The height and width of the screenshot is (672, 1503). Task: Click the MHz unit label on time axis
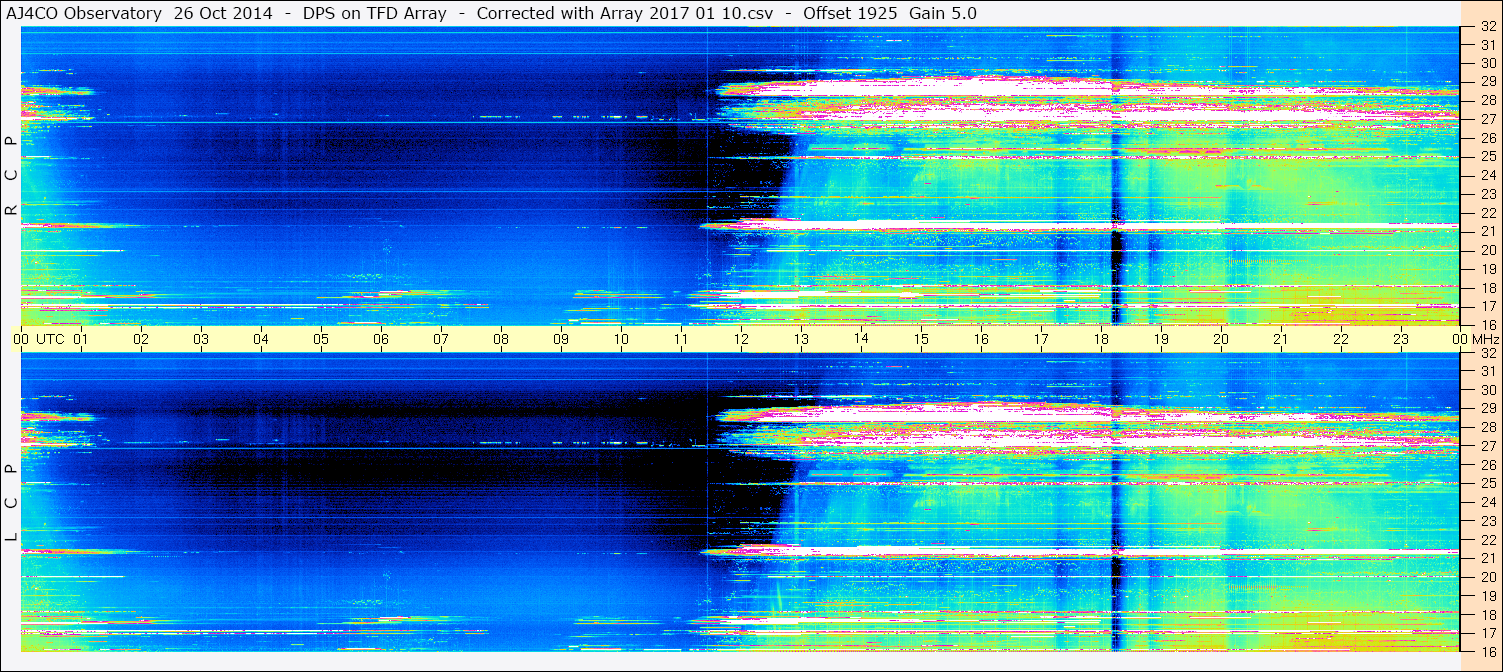1484,339
